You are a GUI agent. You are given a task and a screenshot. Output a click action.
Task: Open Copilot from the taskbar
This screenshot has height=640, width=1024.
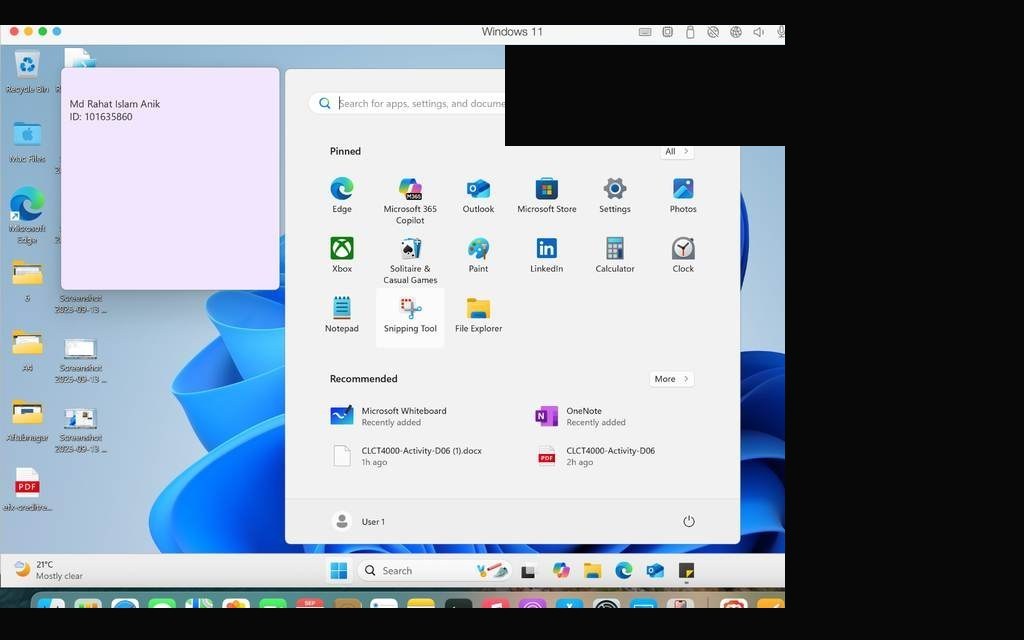(561, 571)
